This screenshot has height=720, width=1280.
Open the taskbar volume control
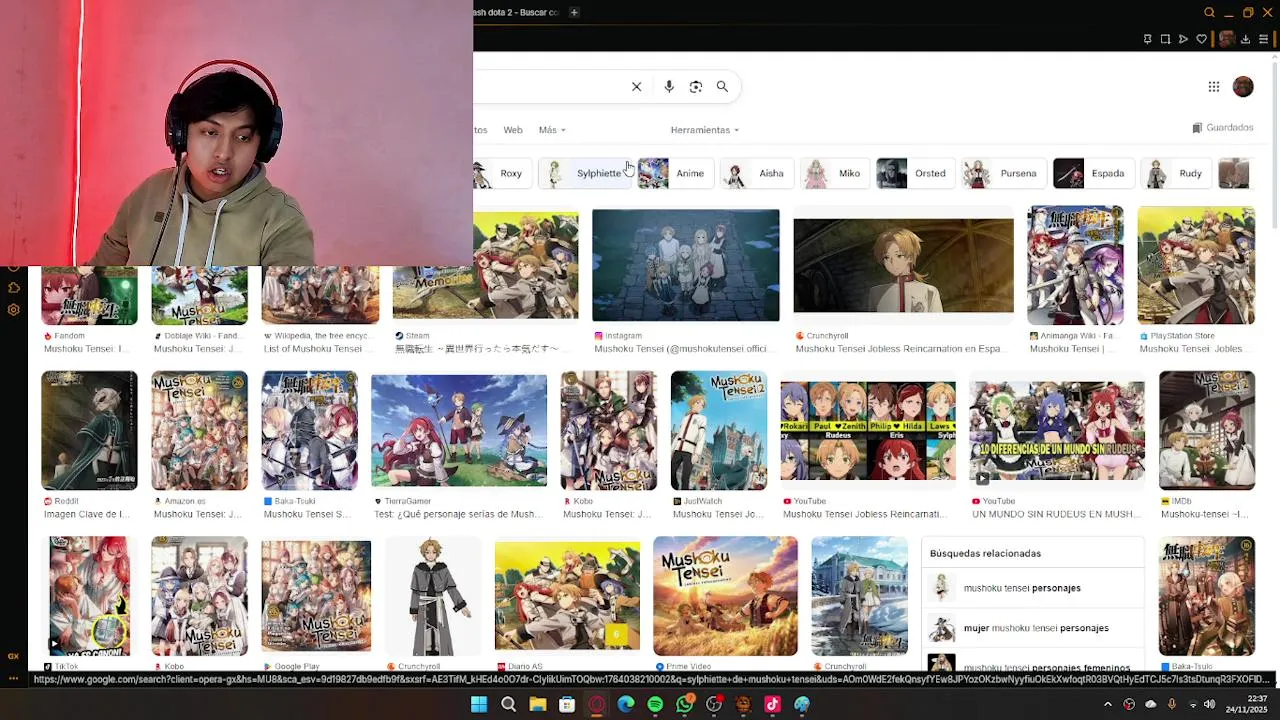point(1209,704)
